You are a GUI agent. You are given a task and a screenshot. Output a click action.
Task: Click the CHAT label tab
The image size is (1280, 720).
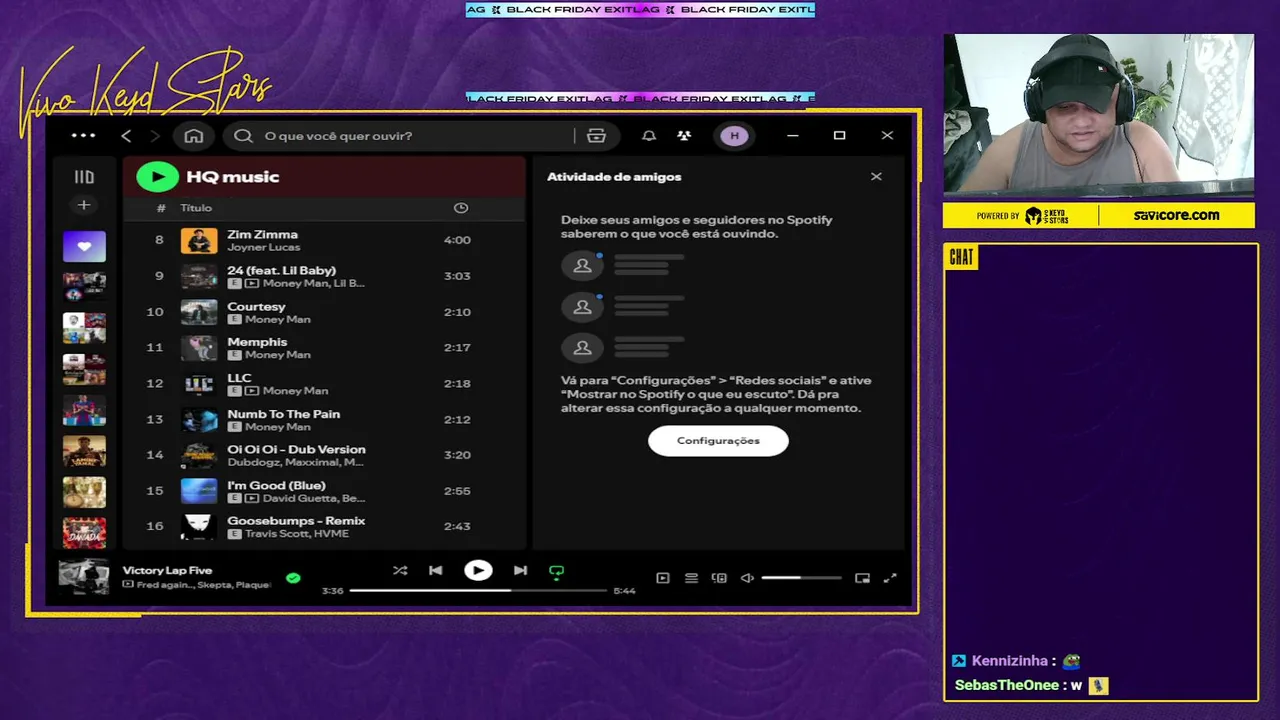[x=961, y=258]
